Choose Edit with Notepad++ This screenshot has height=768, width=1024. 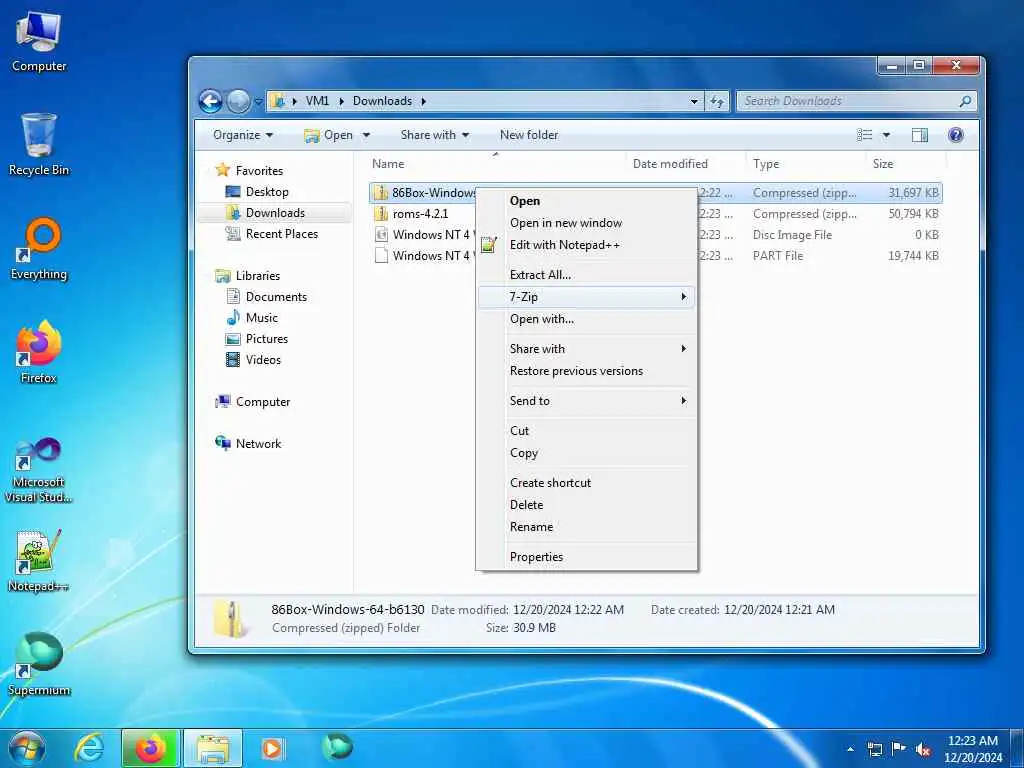coord(586,245)
